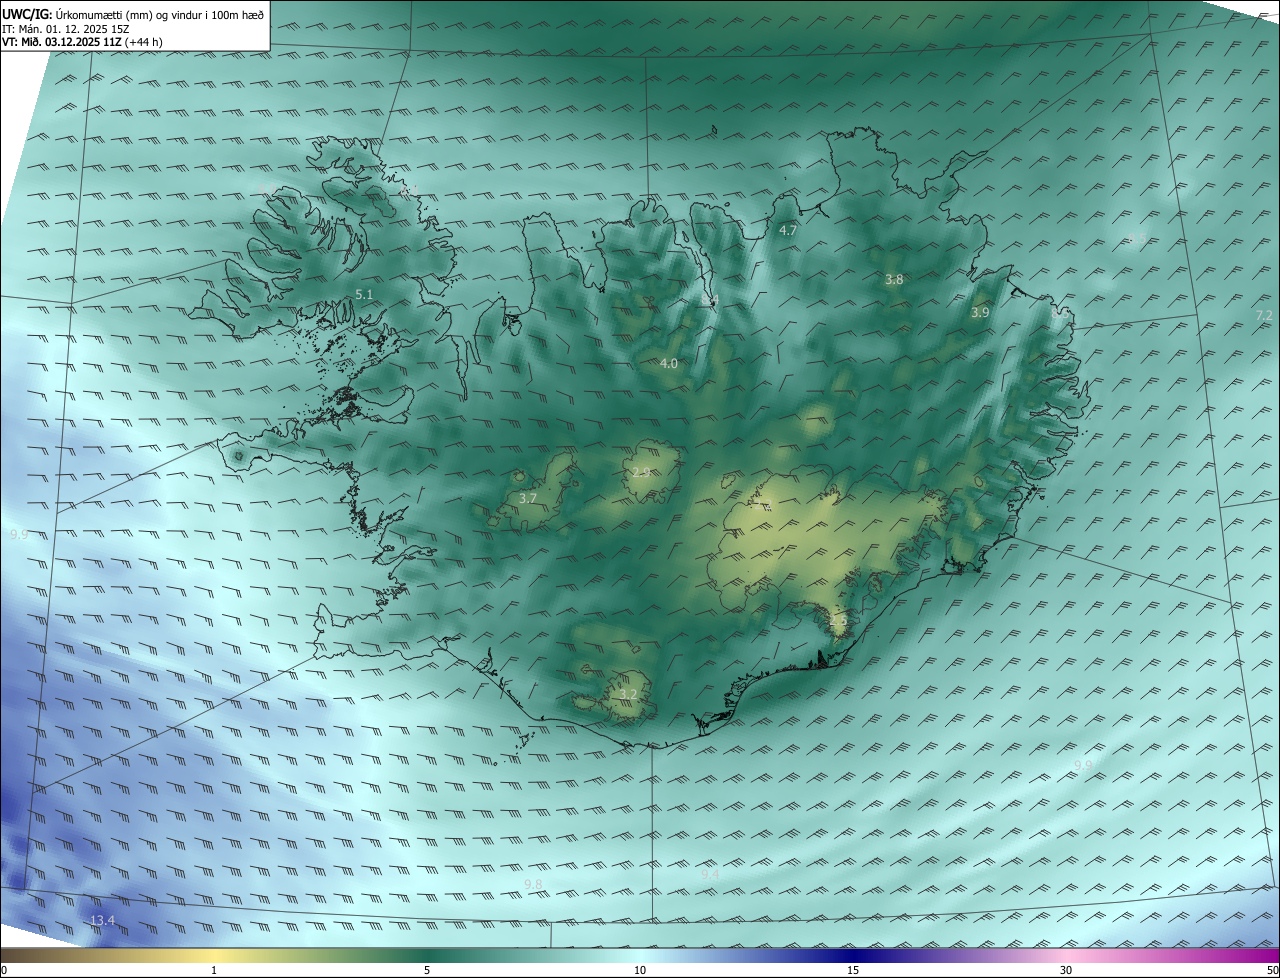Click the 4.7 value label on the map
Screen dimensions: 1280x978
(x=788, y=230)
